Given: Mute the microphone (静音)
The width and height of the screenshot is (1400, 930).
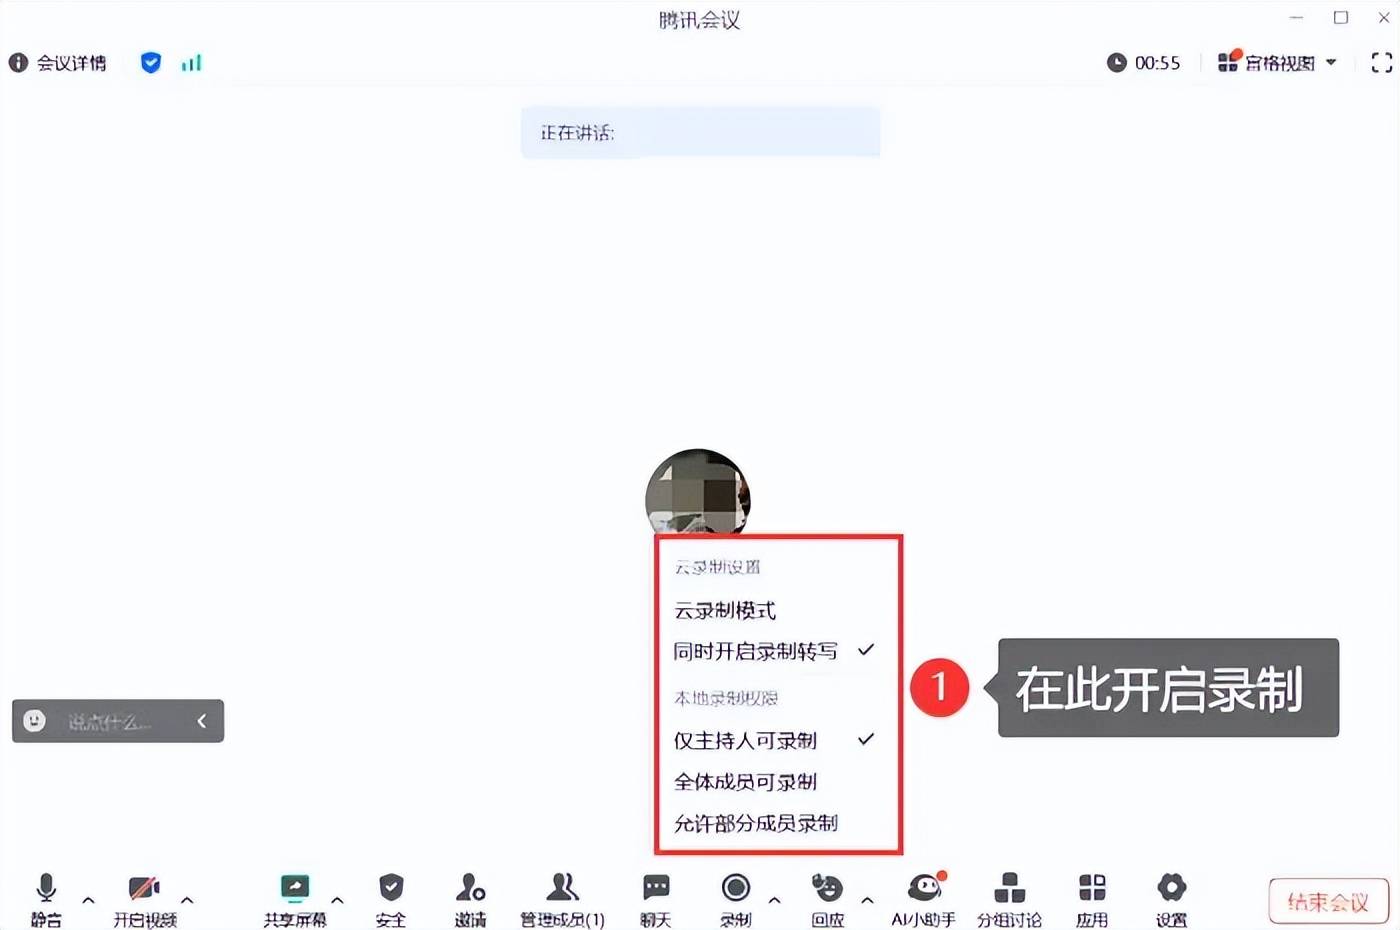Looking at the screenshot, I should click(x=46, y=899).
